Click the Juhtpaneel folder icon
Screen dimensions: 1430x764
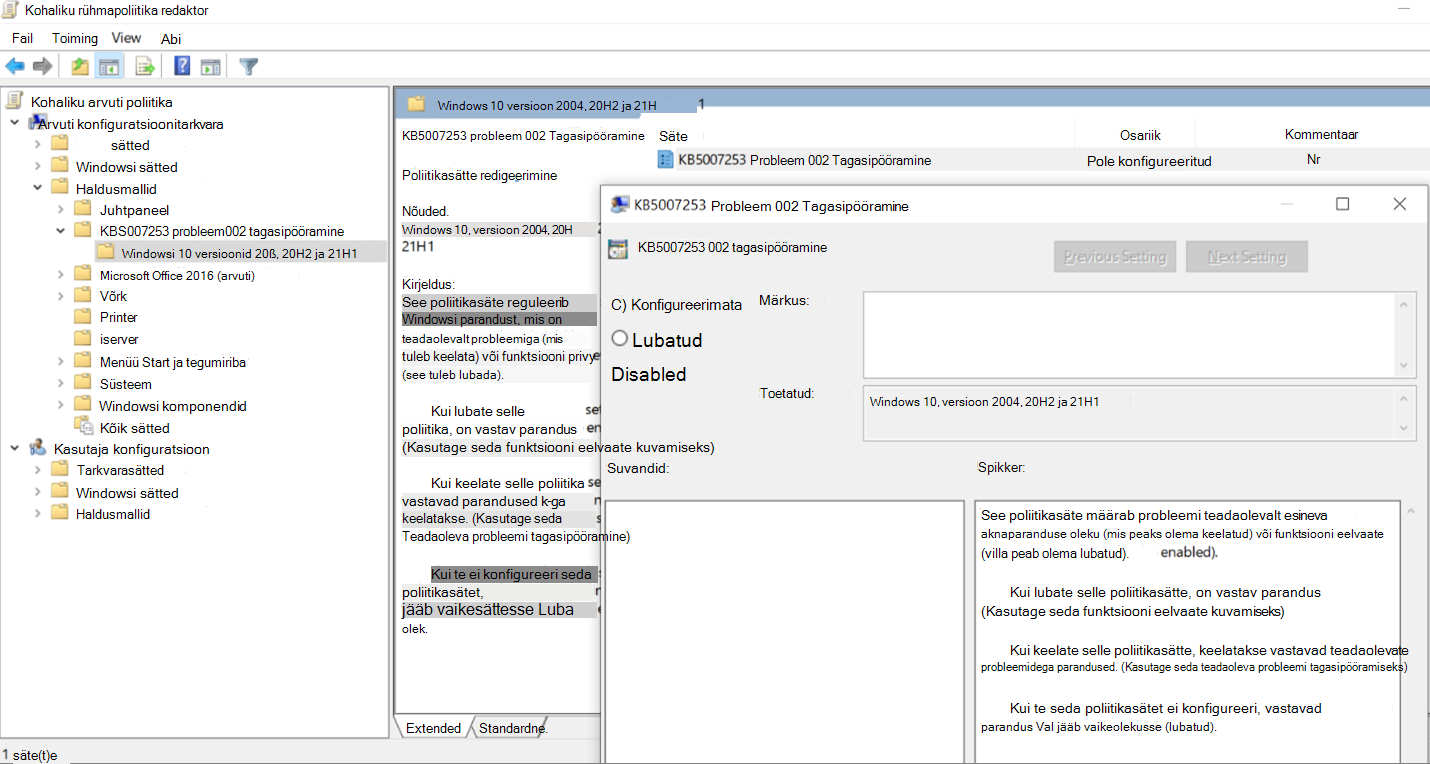pyautogui.click(x=82, y=209)
